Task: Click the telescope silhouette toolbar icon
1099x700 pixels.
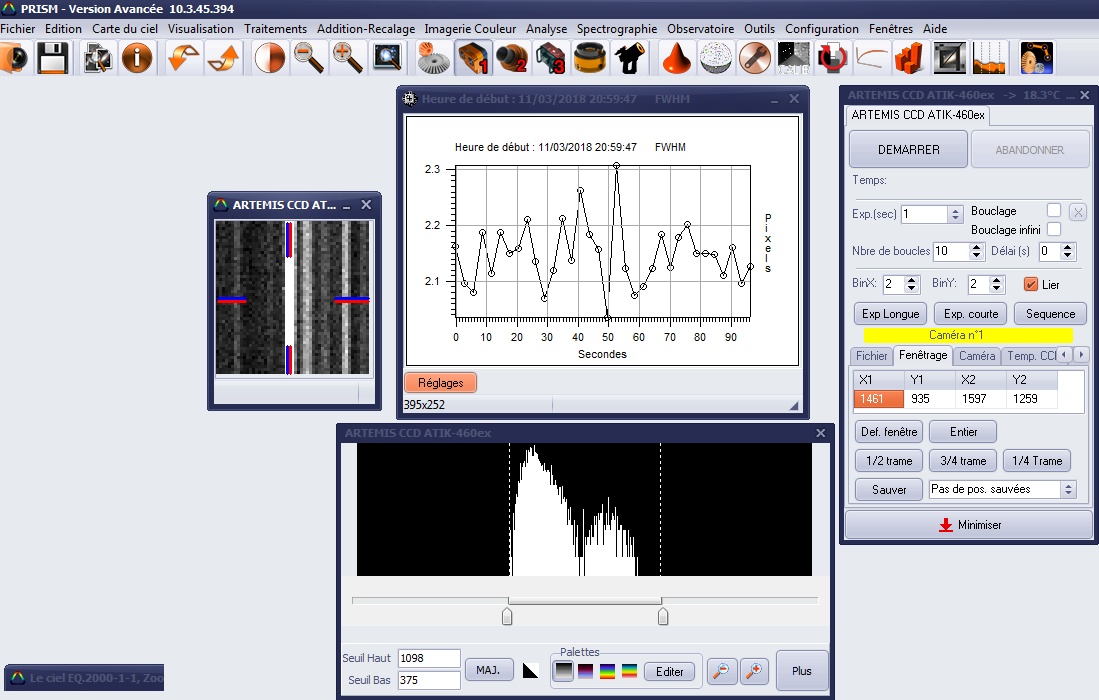Action: 629,59
